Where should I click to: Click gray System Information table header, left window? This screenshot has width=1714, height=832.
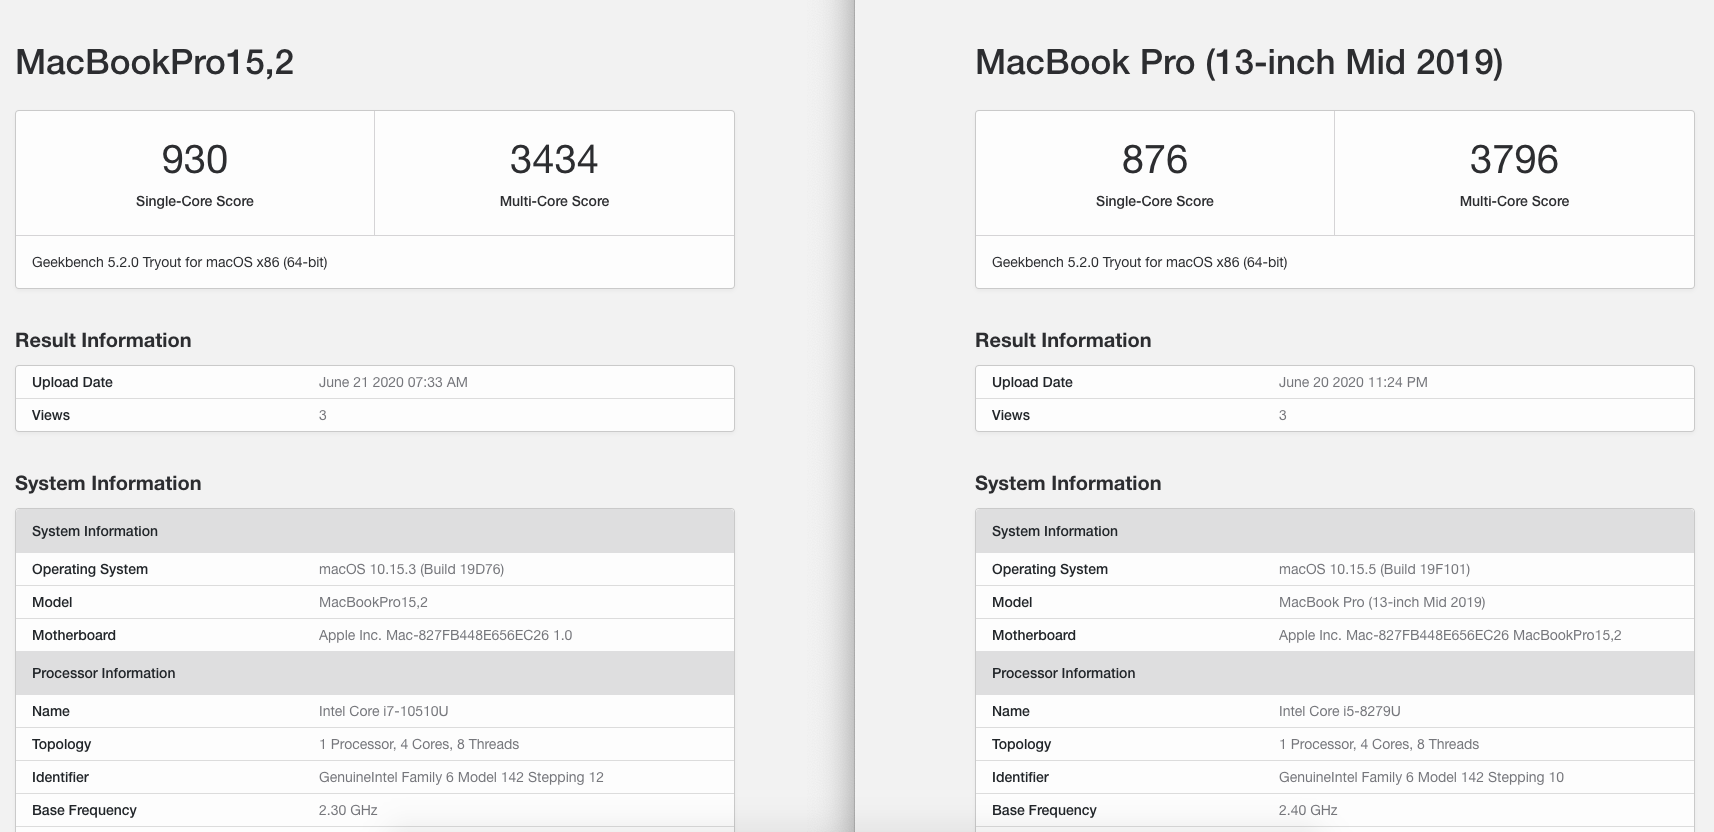pyautogui.click(x=375, y=531)
